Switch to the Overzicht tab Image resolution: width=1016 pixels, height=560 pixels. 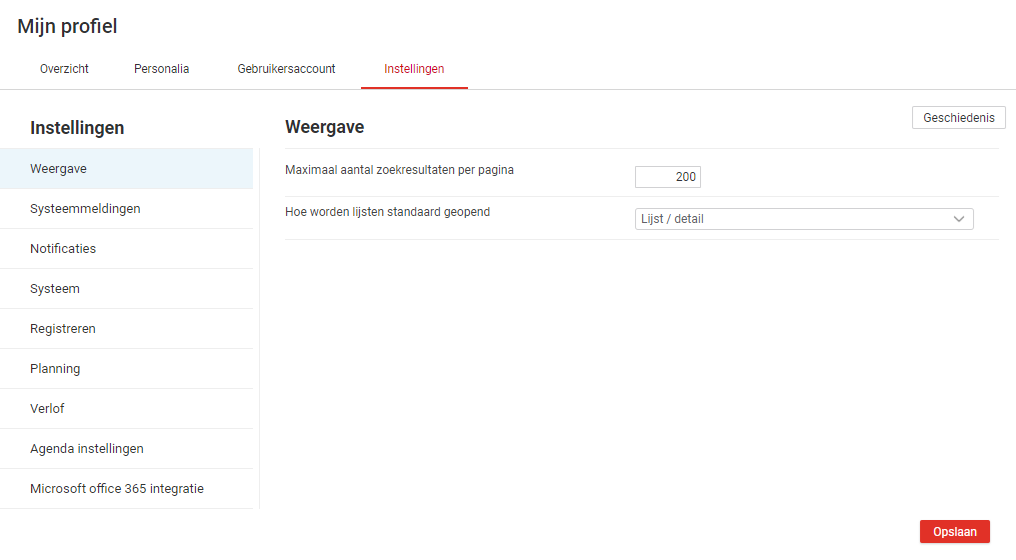[x=64, y=69]
